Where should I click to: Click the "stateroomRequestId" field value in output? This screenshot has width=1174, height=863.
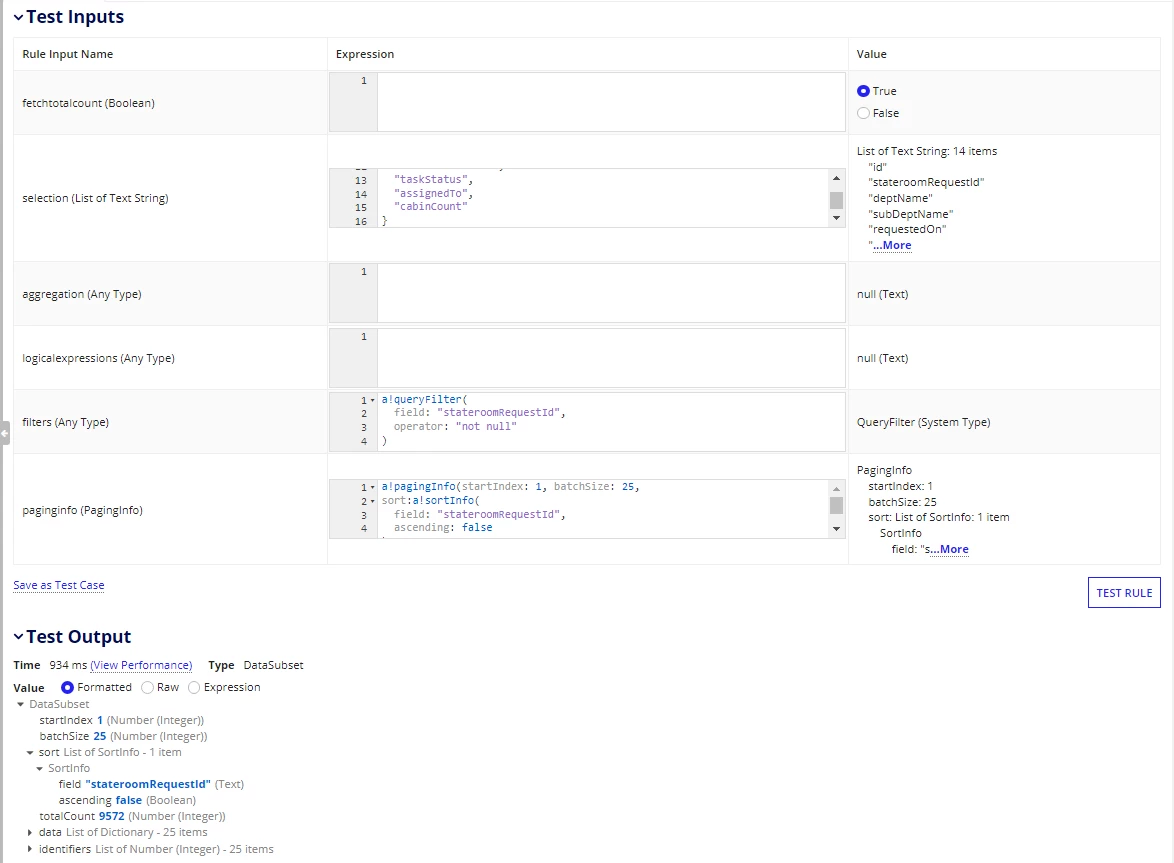tap(148, 784)
